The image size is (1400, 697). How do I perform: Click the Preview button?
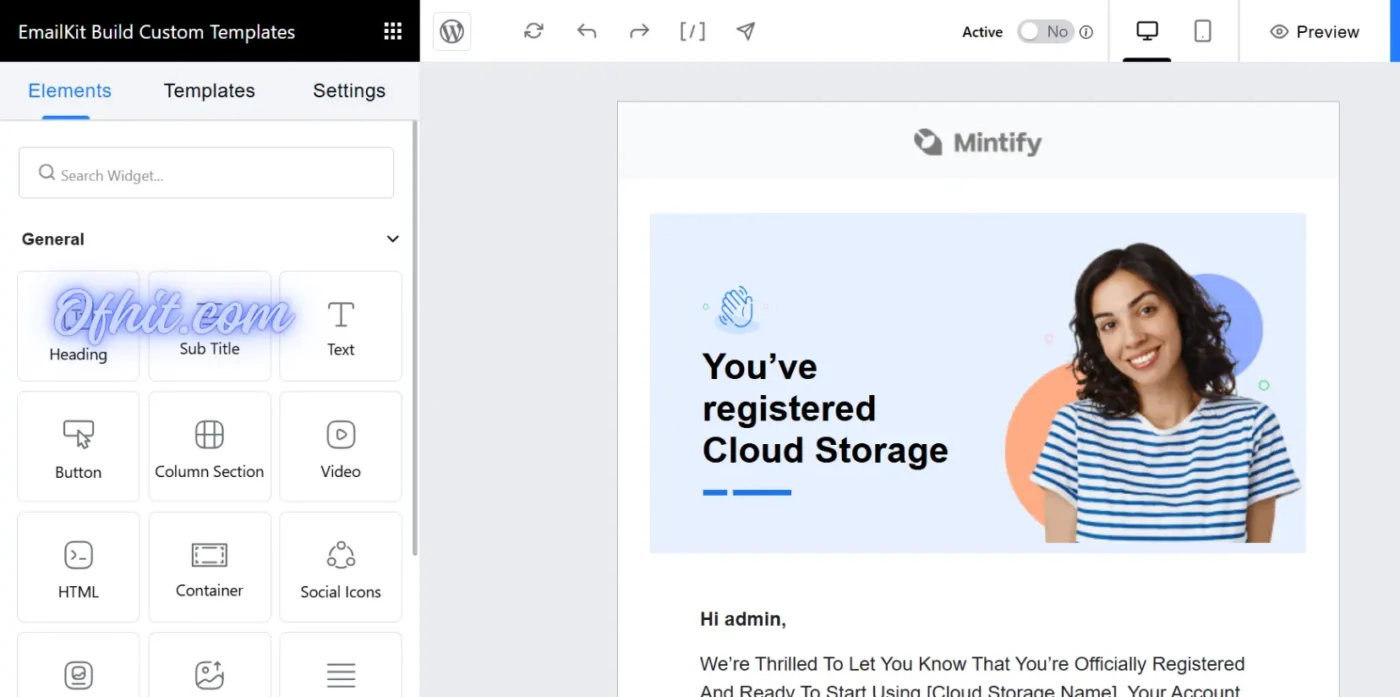[x=1314, y=31]
